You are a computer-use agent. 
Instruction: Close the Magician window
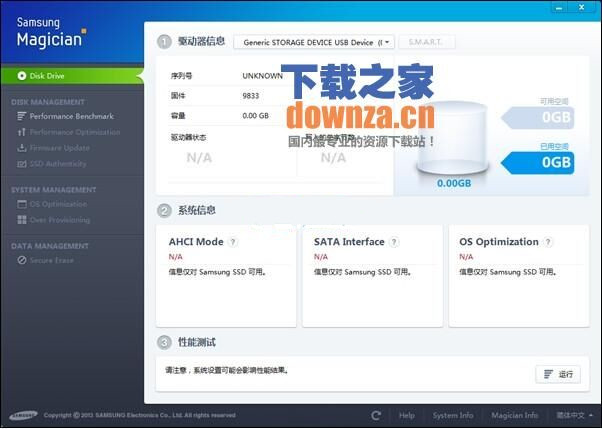582,7
